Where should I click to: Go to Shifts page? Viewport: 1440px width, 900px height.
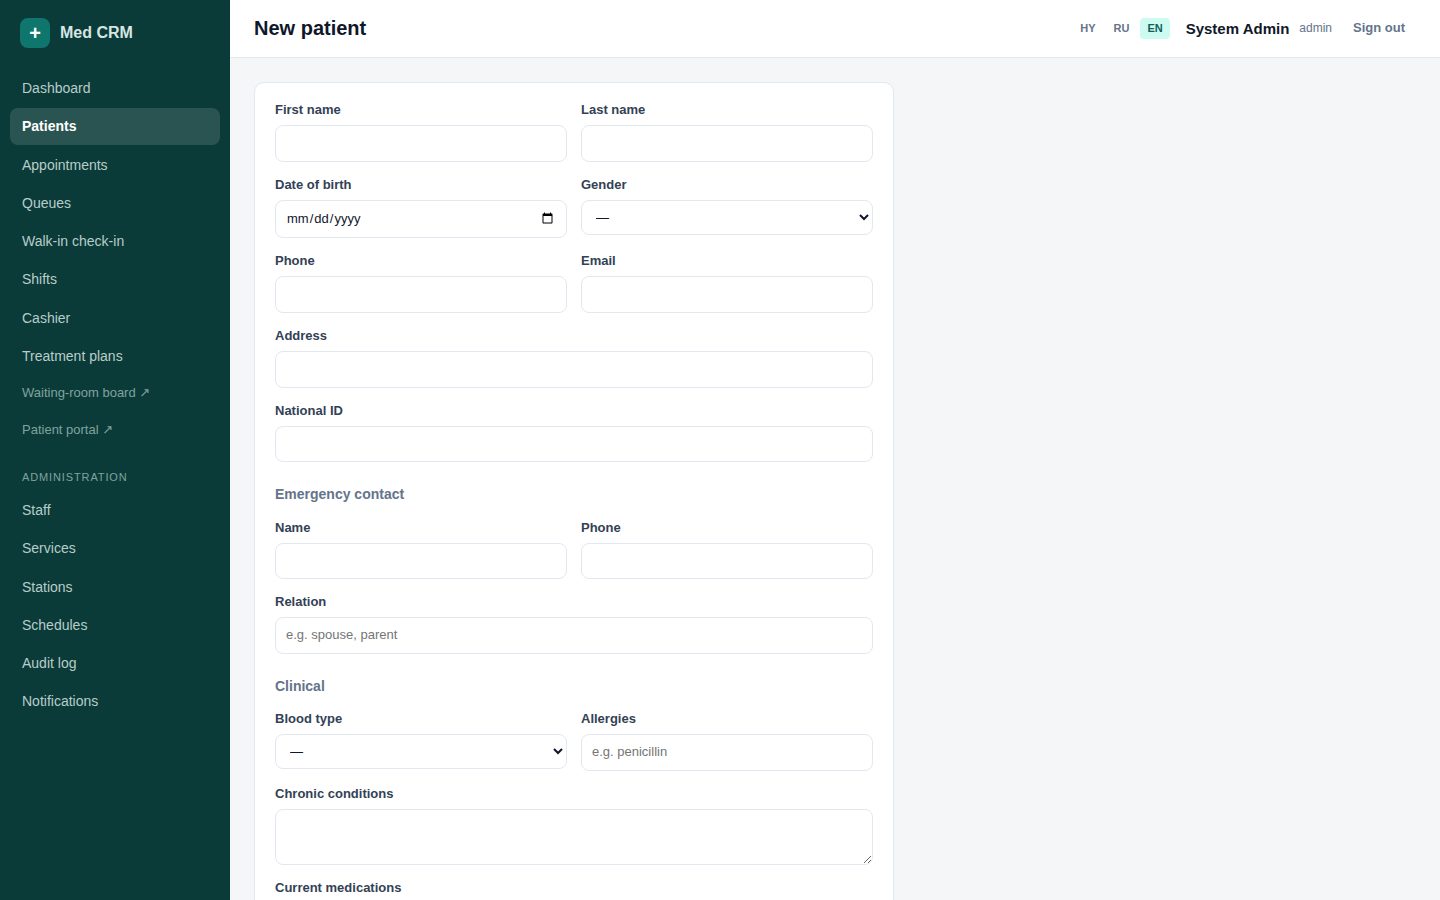click(x=115, y=279)
